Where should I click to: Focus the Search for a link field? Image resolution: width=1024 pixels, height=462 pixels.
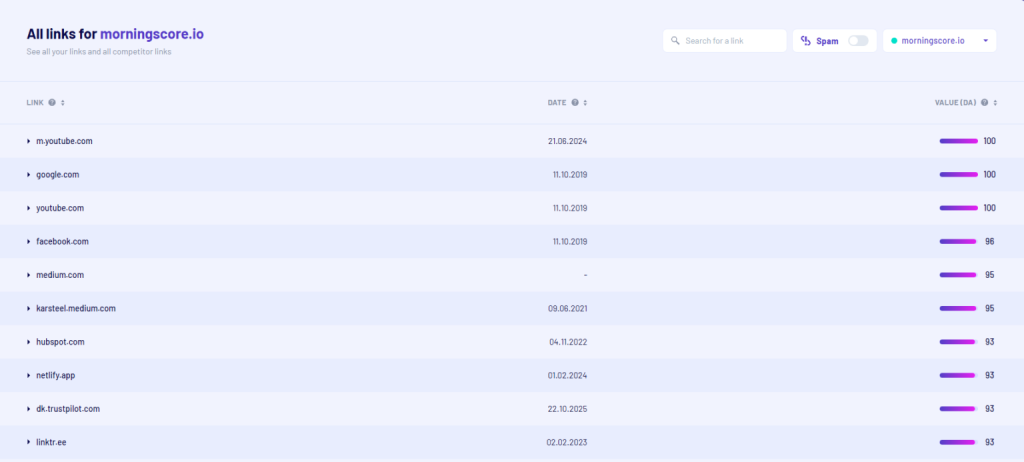[x=724, y=41]
